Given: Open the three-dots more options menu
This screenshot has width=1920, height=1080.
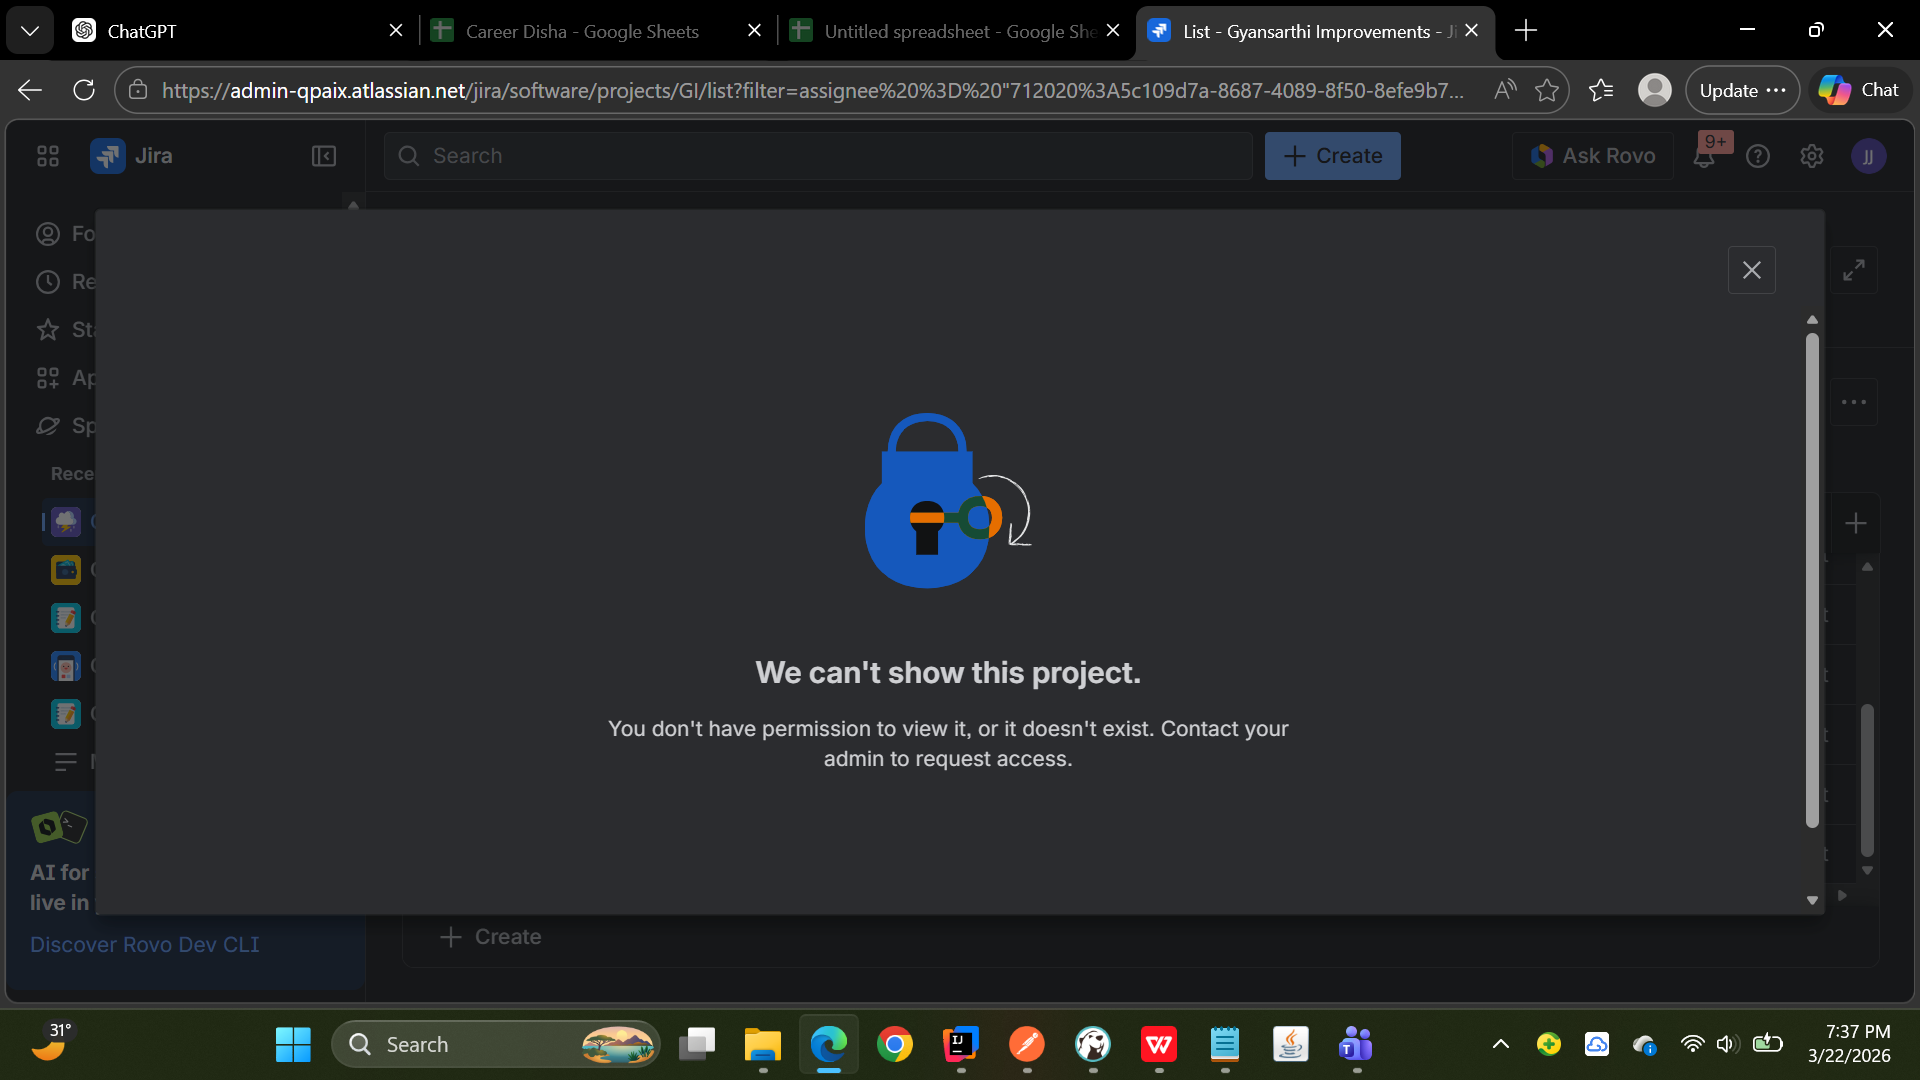Looking at the screenshot, I should [x=1854, y=402].
